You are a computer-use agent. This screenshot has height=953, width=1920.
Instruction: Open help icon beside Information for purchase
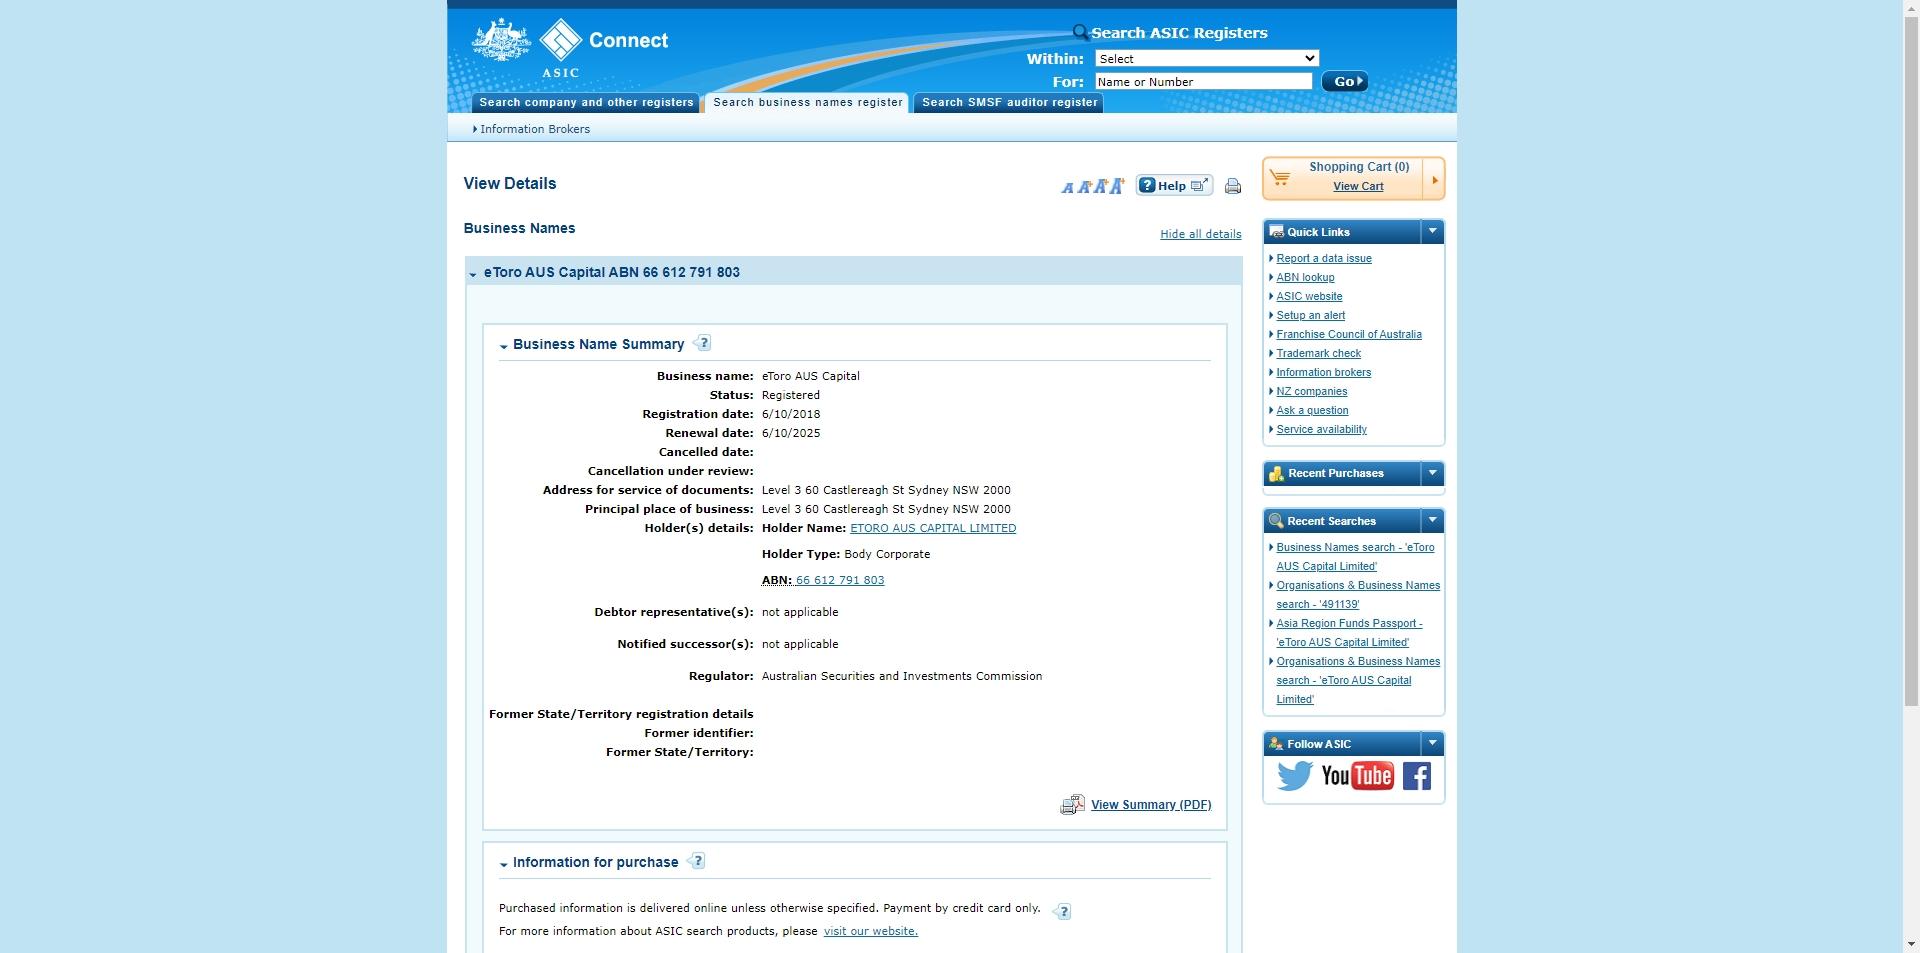[697, 861]
